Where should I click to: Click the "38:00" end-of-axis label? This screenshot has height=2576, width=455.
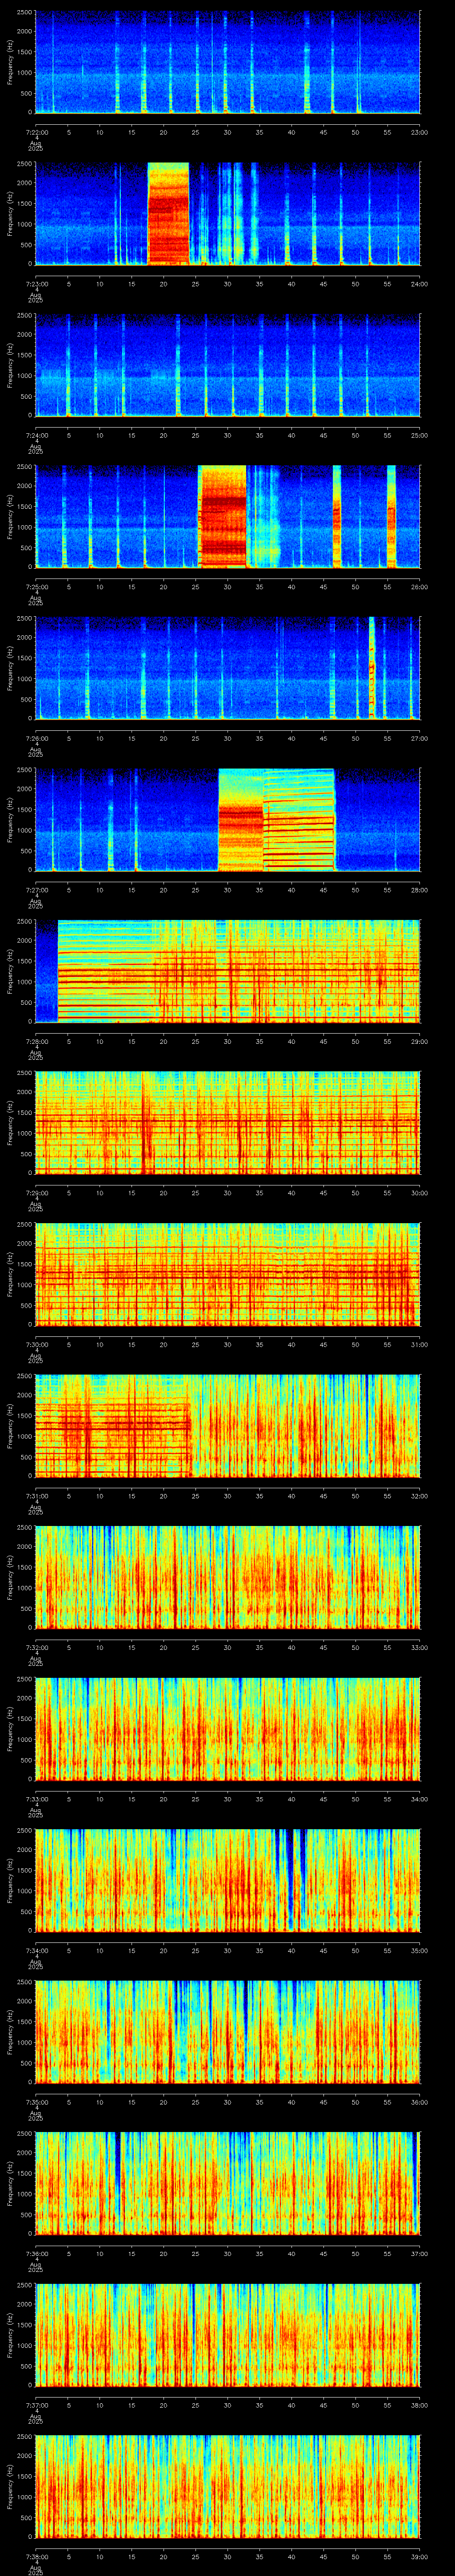420,2405
